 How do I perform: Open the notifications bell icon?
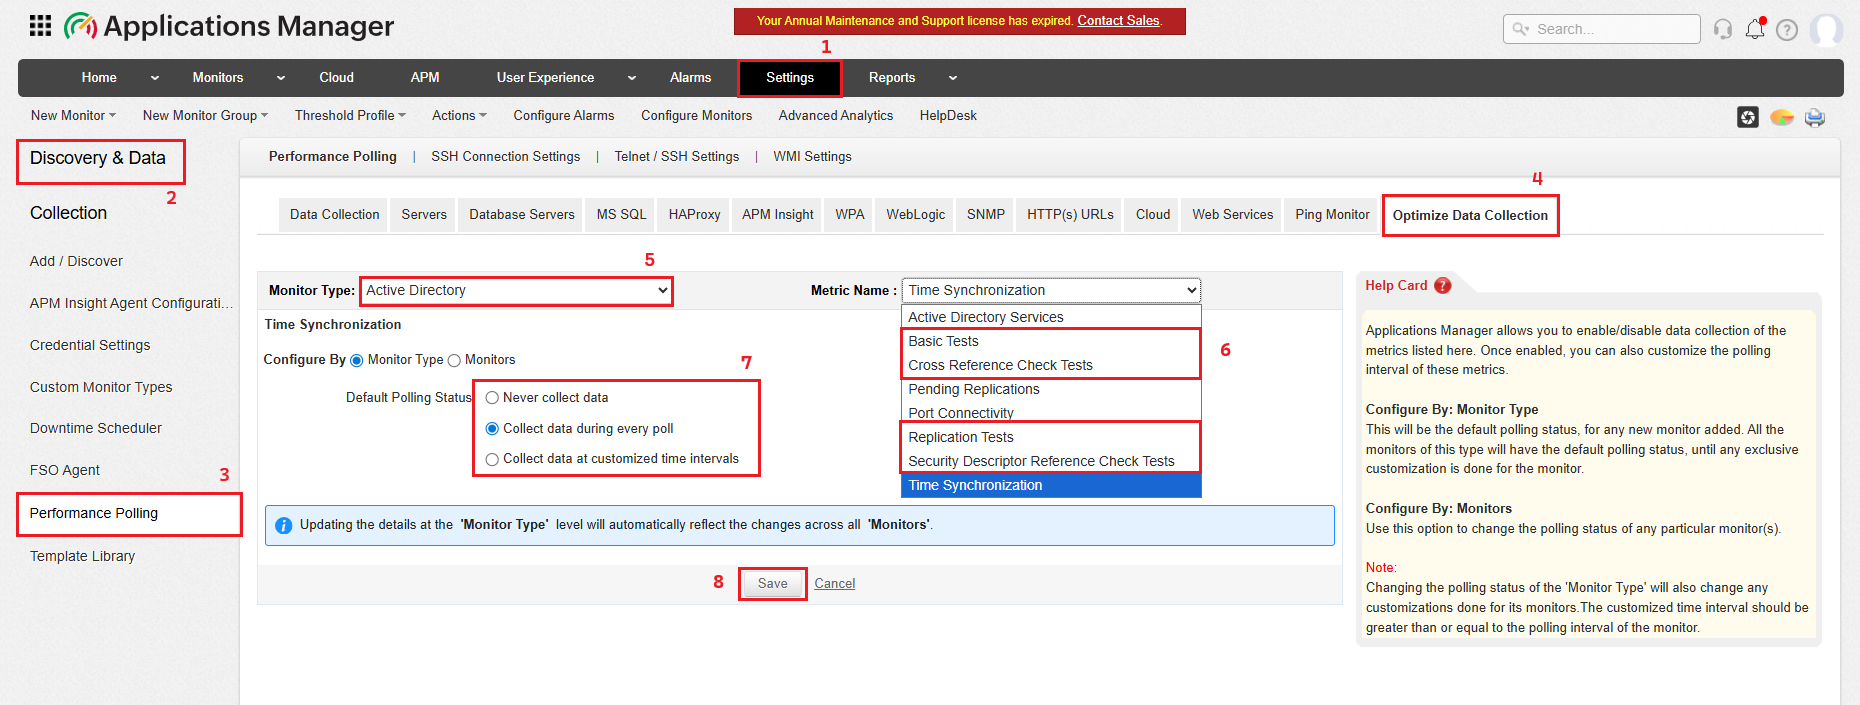click(x=1755, y=29)
